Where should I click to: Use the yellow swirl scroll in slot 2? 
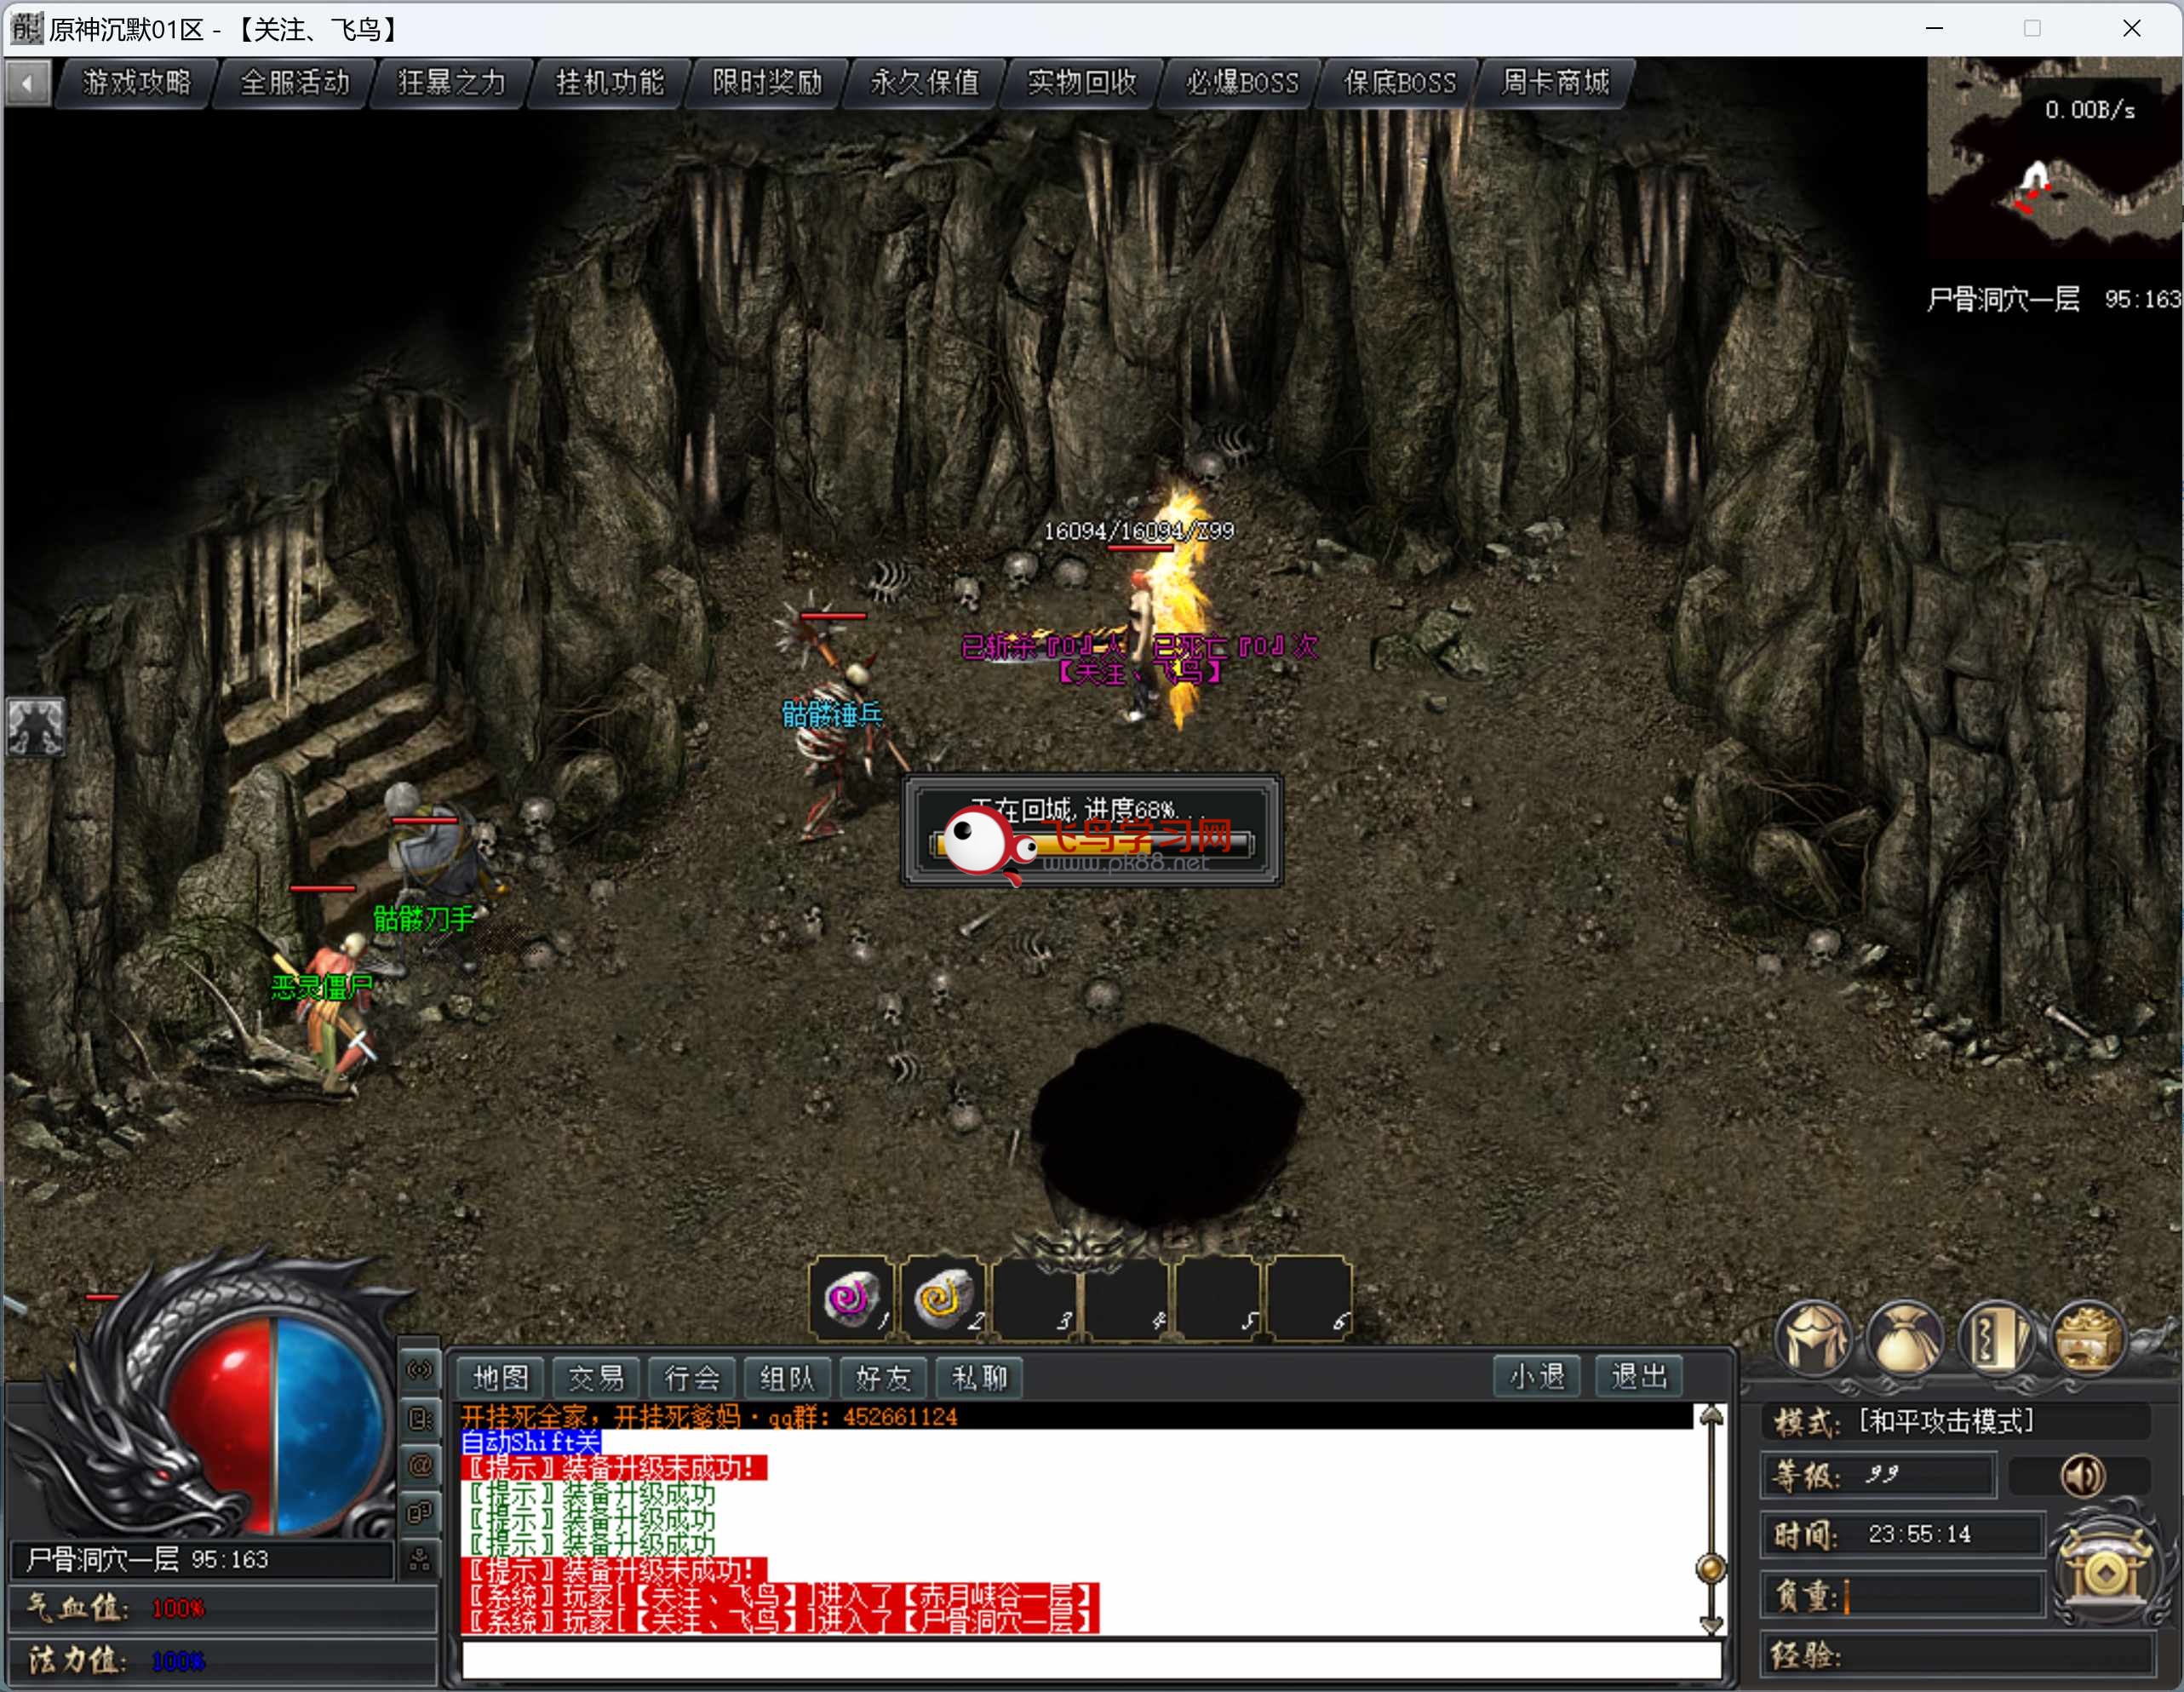942,1298
